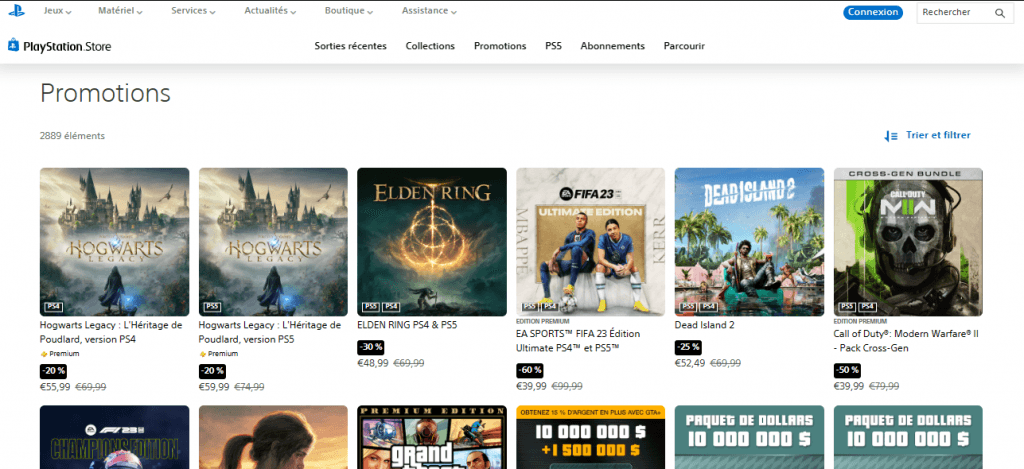Expand the Jeux dropdown menu
Screen dimensions: 1024x469
pos(57,11)
